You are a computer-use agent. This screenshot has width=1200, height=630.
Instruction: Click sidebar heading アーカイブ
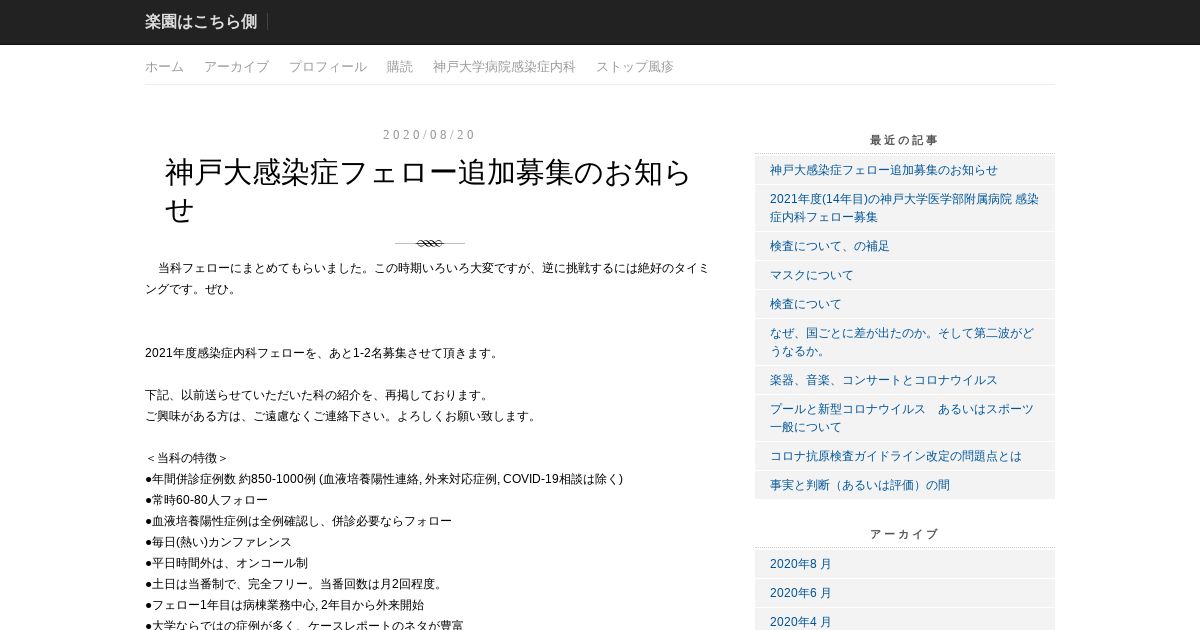tap(904, 534)
